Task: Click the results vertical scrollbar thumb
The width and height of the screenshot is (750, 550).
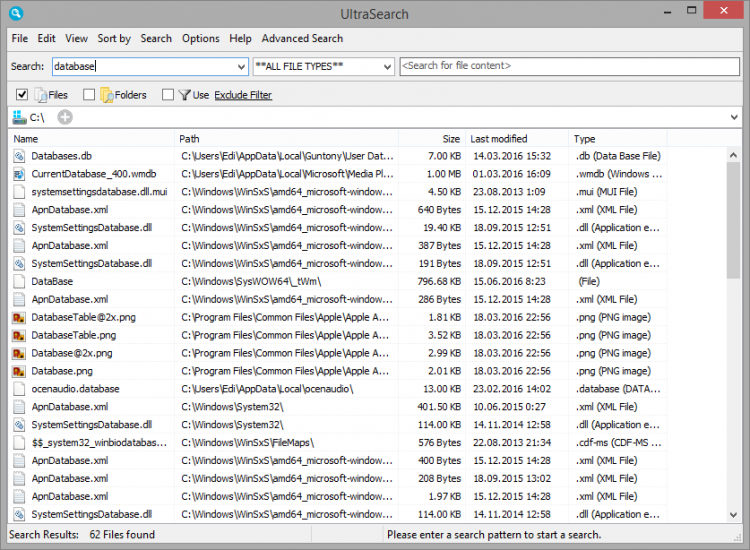Action: click(x=733, y=220)
